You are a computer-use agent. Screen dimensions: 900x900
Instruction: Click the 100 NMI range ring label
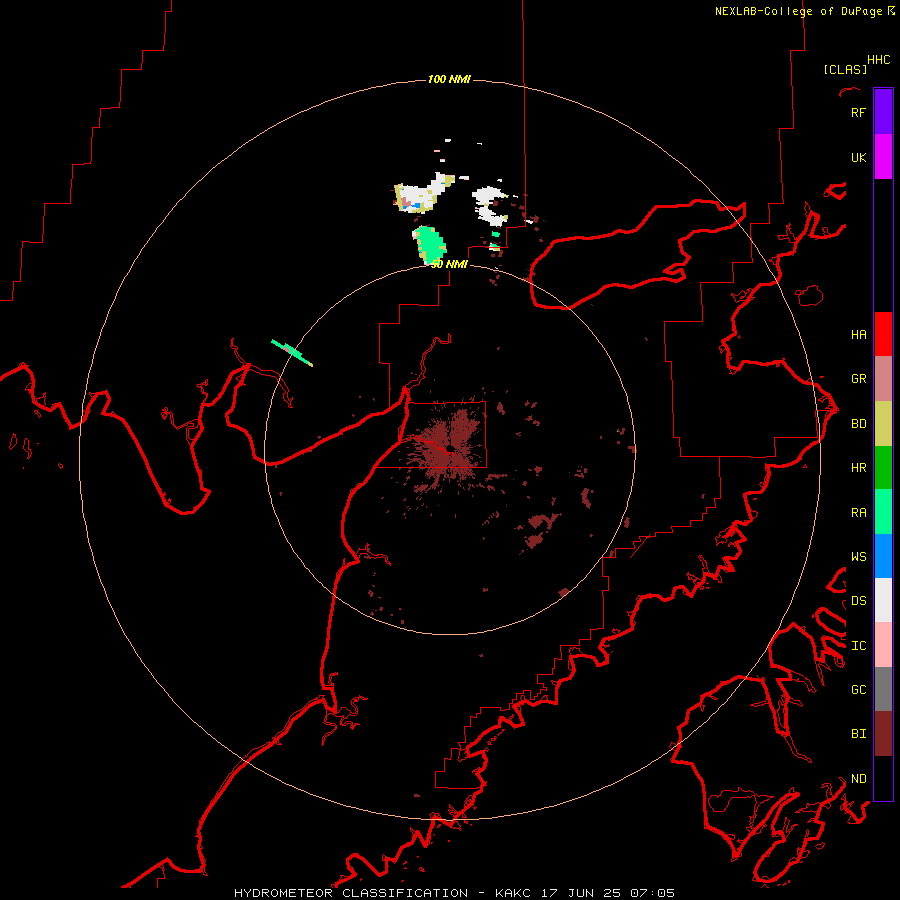(x=449, y=79)
